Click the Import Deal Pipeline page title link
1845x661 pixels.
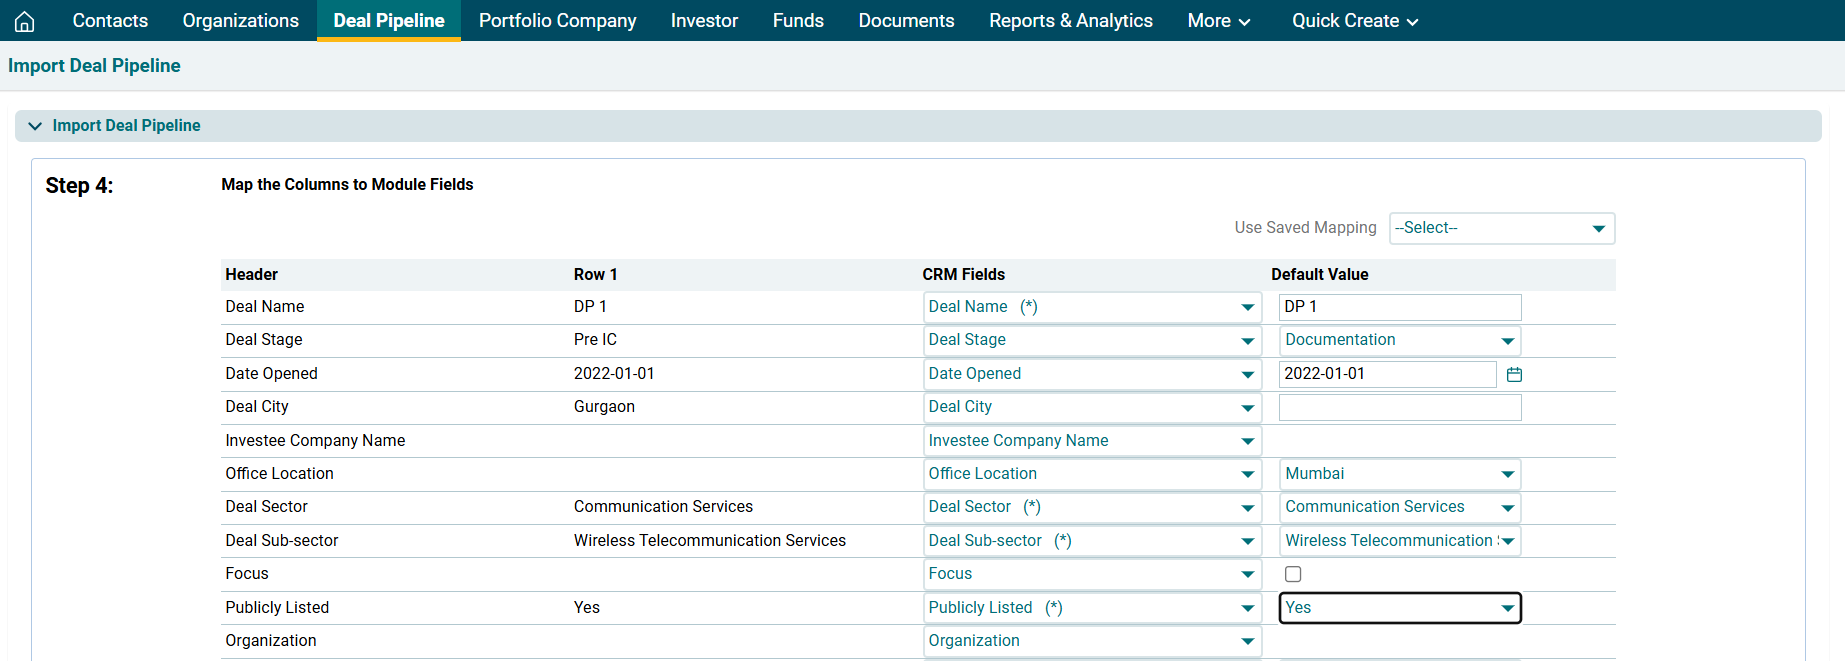click(x=94, y=66)
